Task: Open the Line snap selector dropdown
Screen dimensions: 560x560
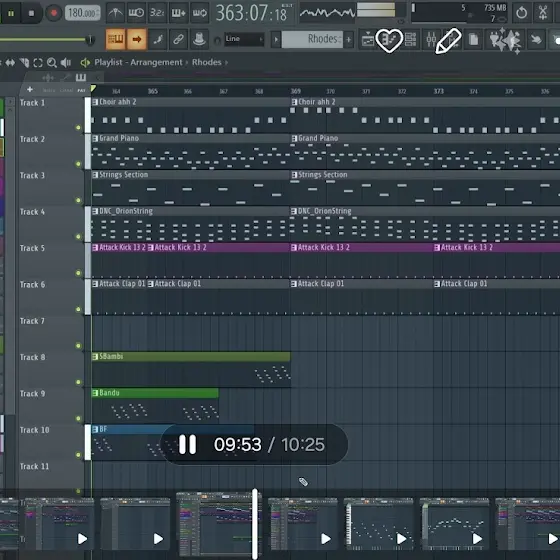Action: [x=244, y=39]
